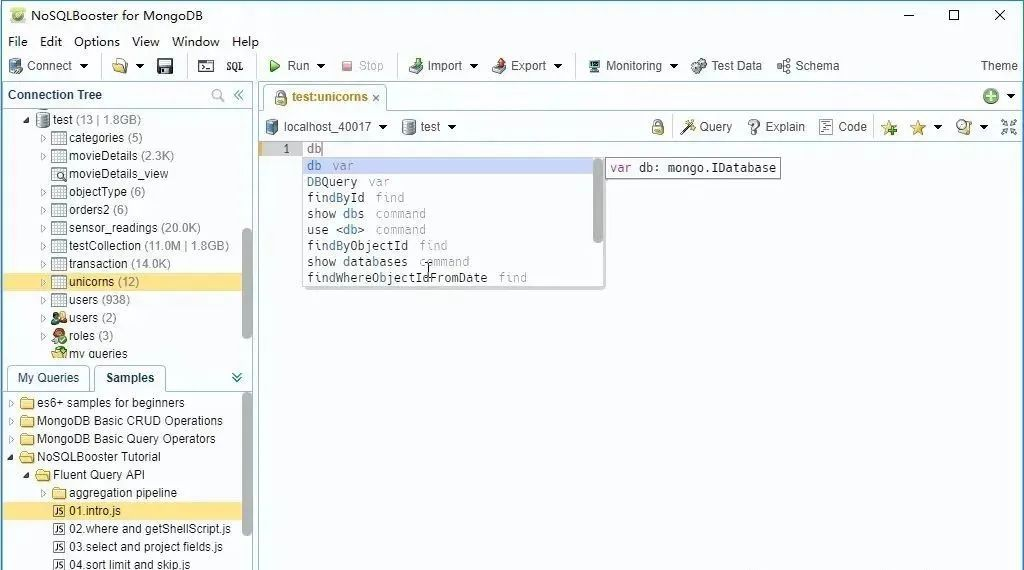Open the File menu
The height and width of the screenshot is (570, 1024).
click(x=18, y=42)
